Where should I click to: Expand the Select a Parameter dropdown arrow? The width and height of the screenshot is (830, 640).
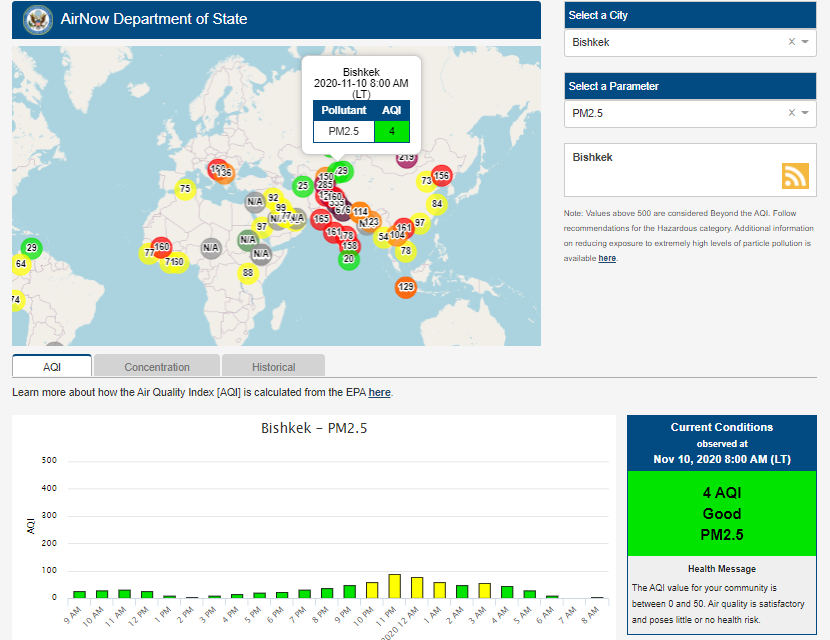pyautogui.click(x=805, y=113)
